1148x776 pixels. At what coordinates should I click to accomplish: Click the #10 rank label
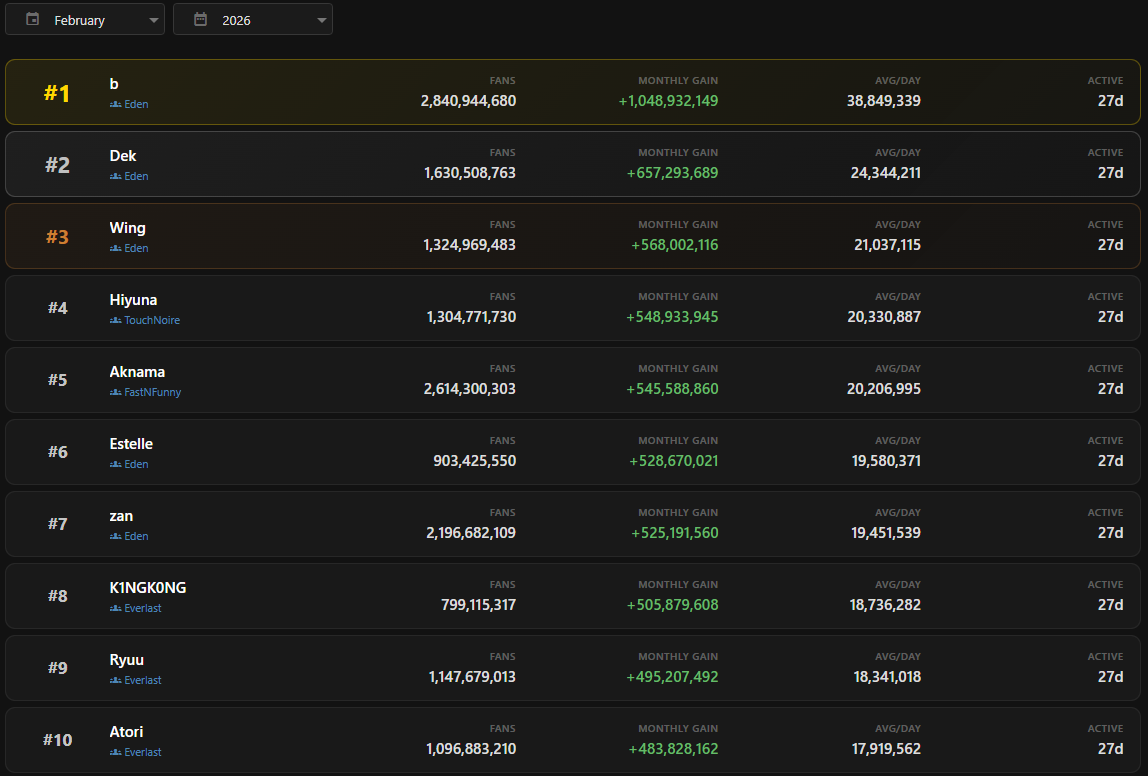[58, 740]
